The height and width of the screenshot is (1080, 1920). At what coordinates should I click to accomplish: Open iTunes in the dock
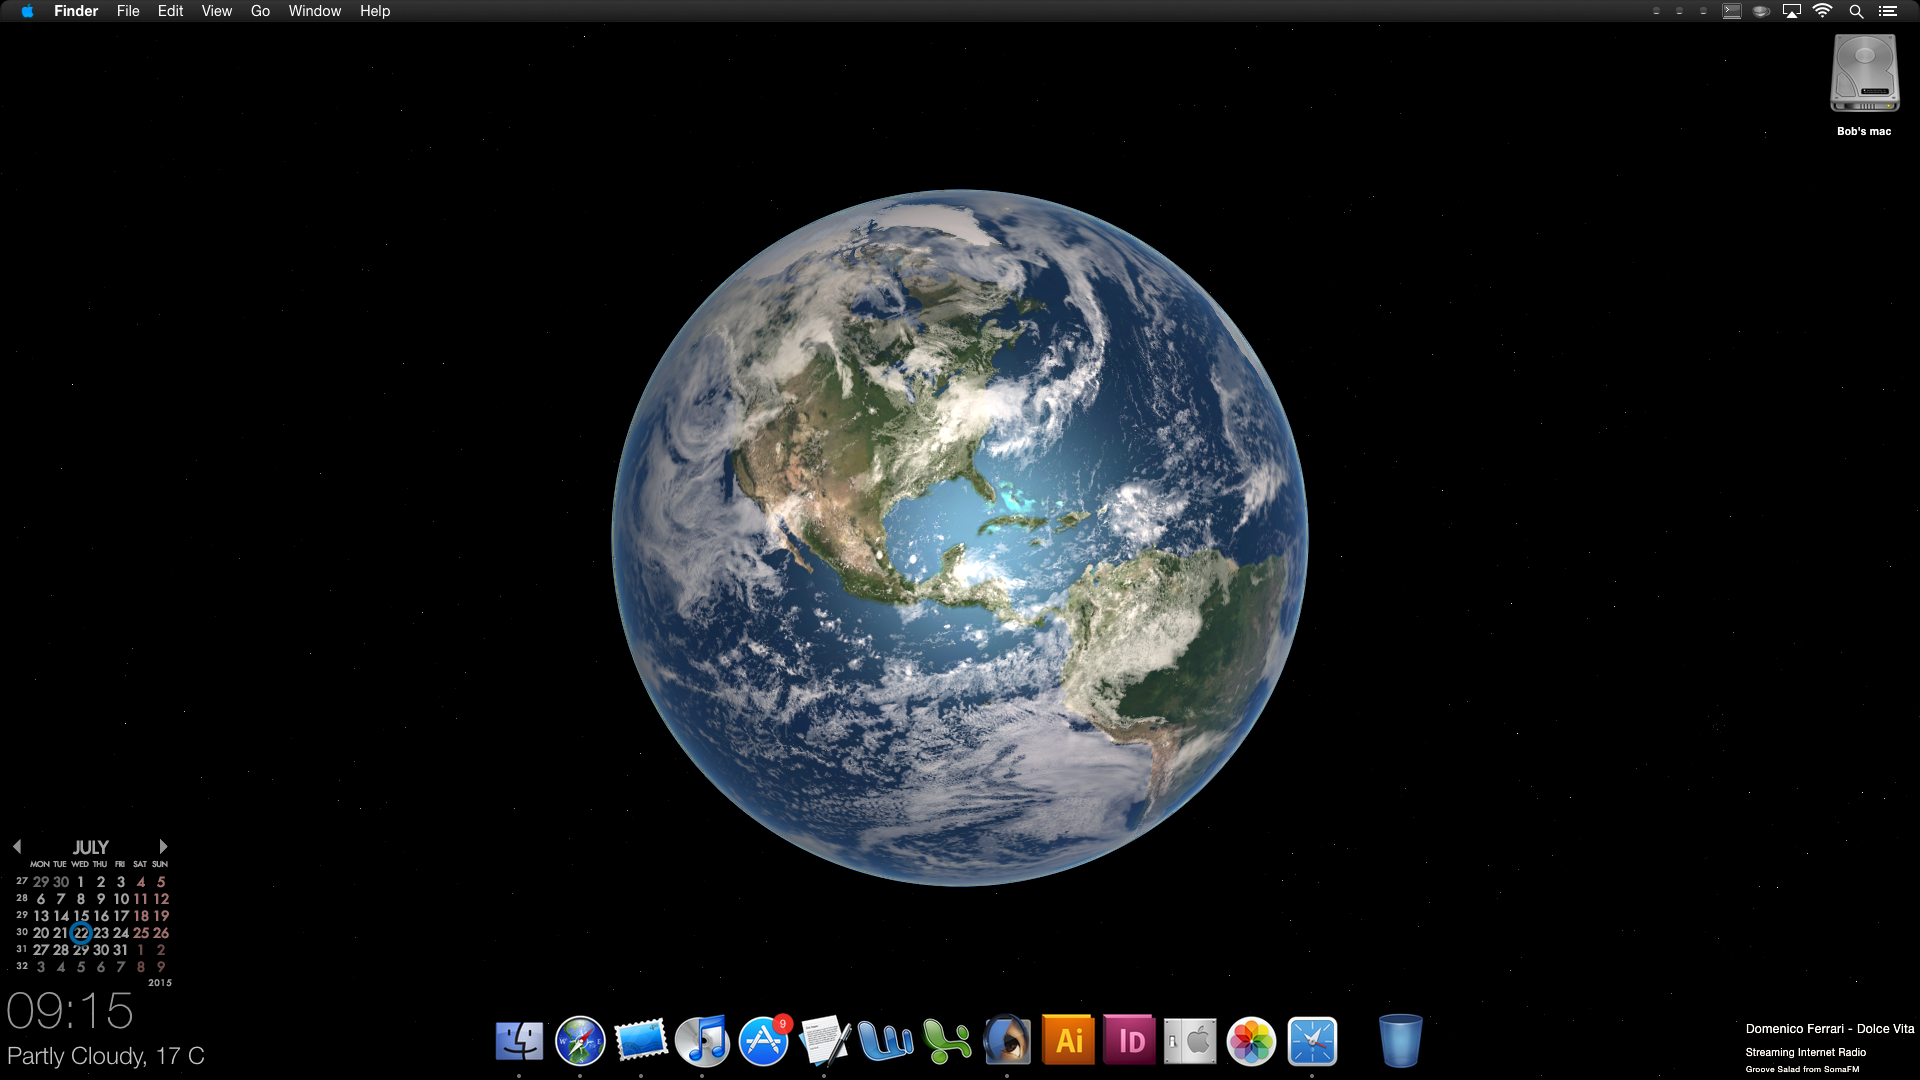tap(702, 1041)
